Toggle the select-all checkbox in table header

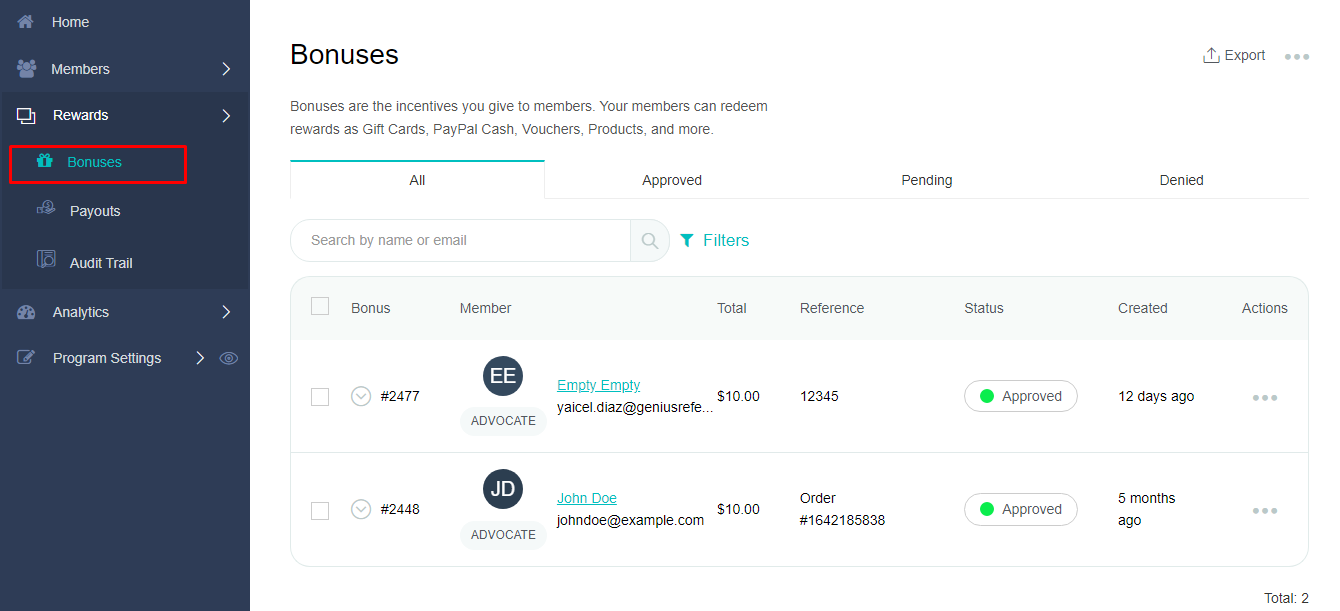tap(320, 306)
